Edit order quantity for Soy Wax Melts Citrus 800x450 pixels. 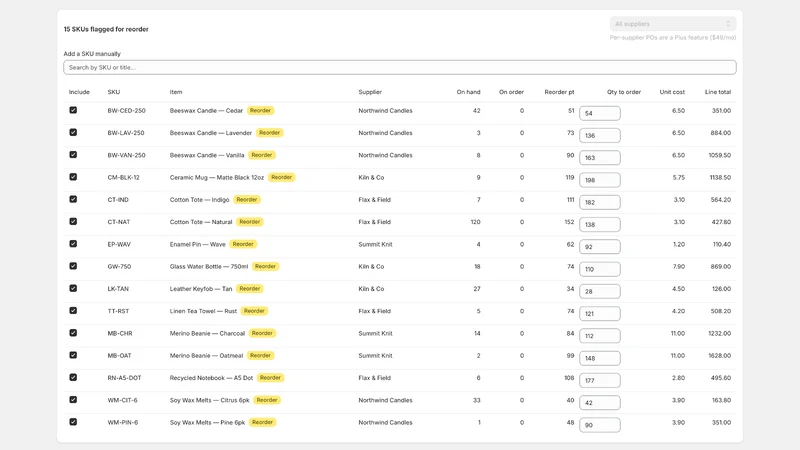coord(599,403)
